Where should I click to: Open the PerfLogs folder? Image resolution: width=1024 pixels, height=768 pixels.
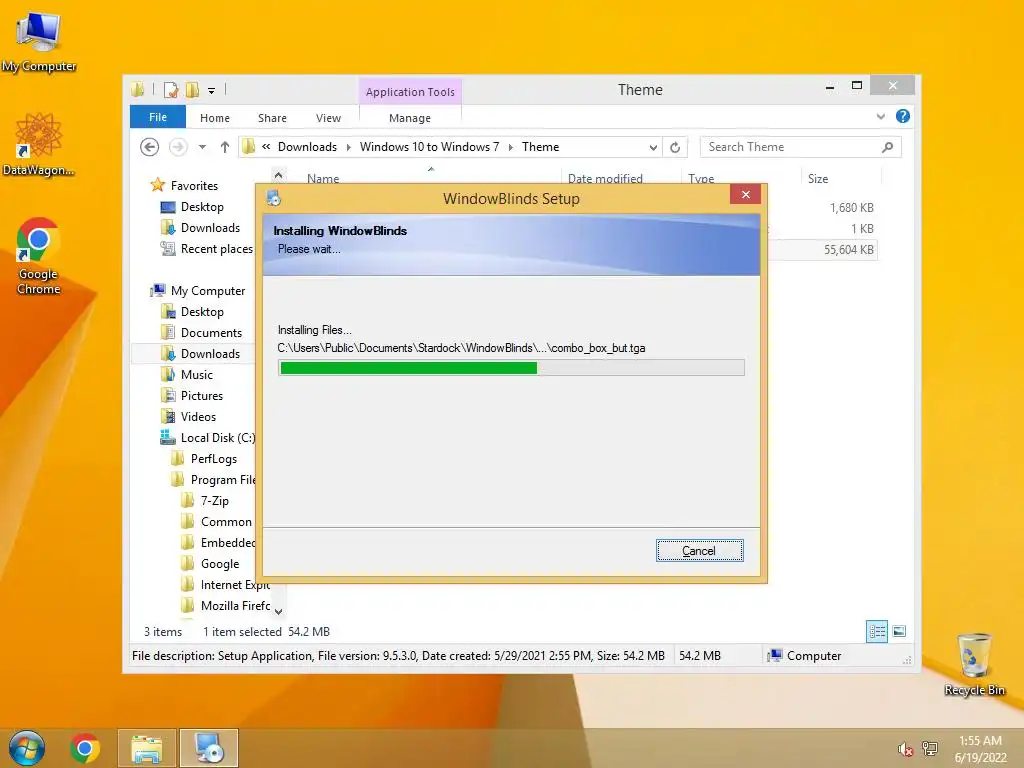214,458
